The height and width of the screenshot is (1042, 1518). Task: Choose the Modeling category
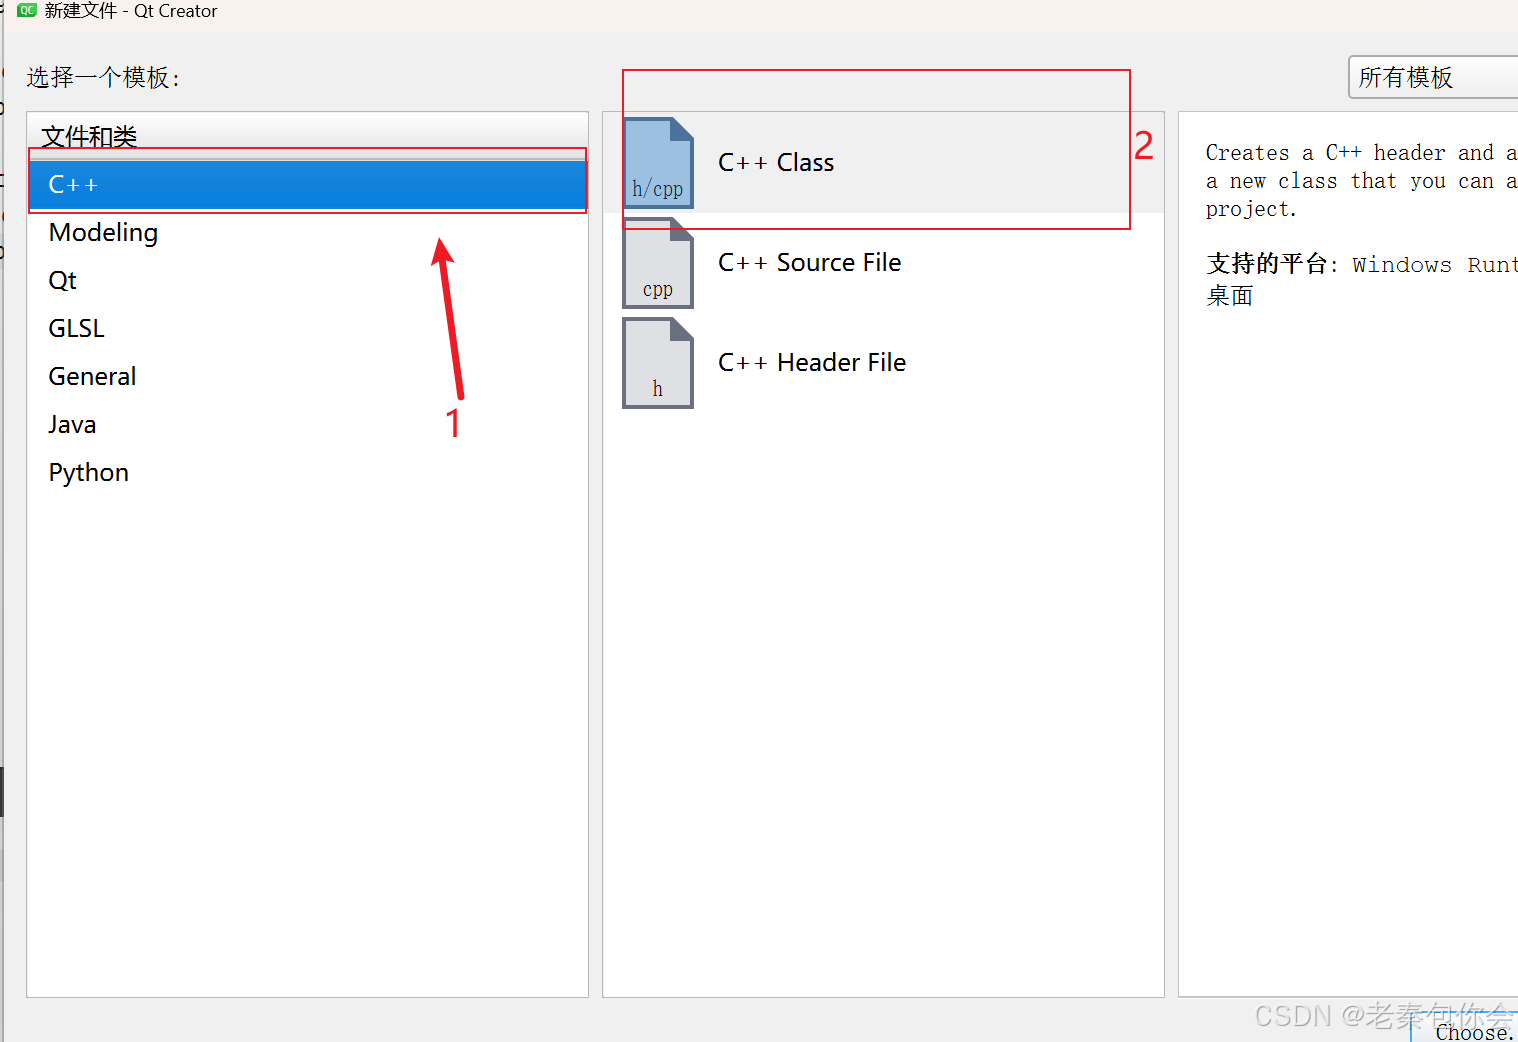308,233
